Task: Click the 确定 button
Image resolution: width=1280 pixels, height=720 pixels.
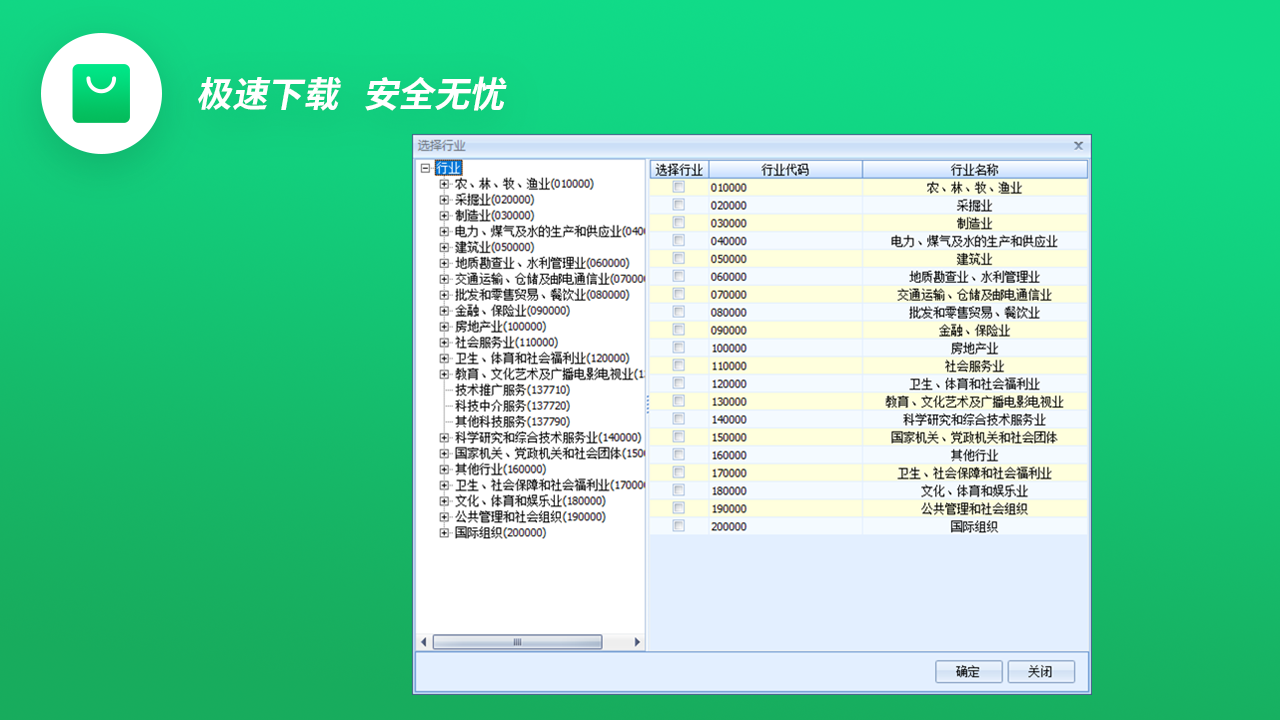Action: tap(968, 671)
